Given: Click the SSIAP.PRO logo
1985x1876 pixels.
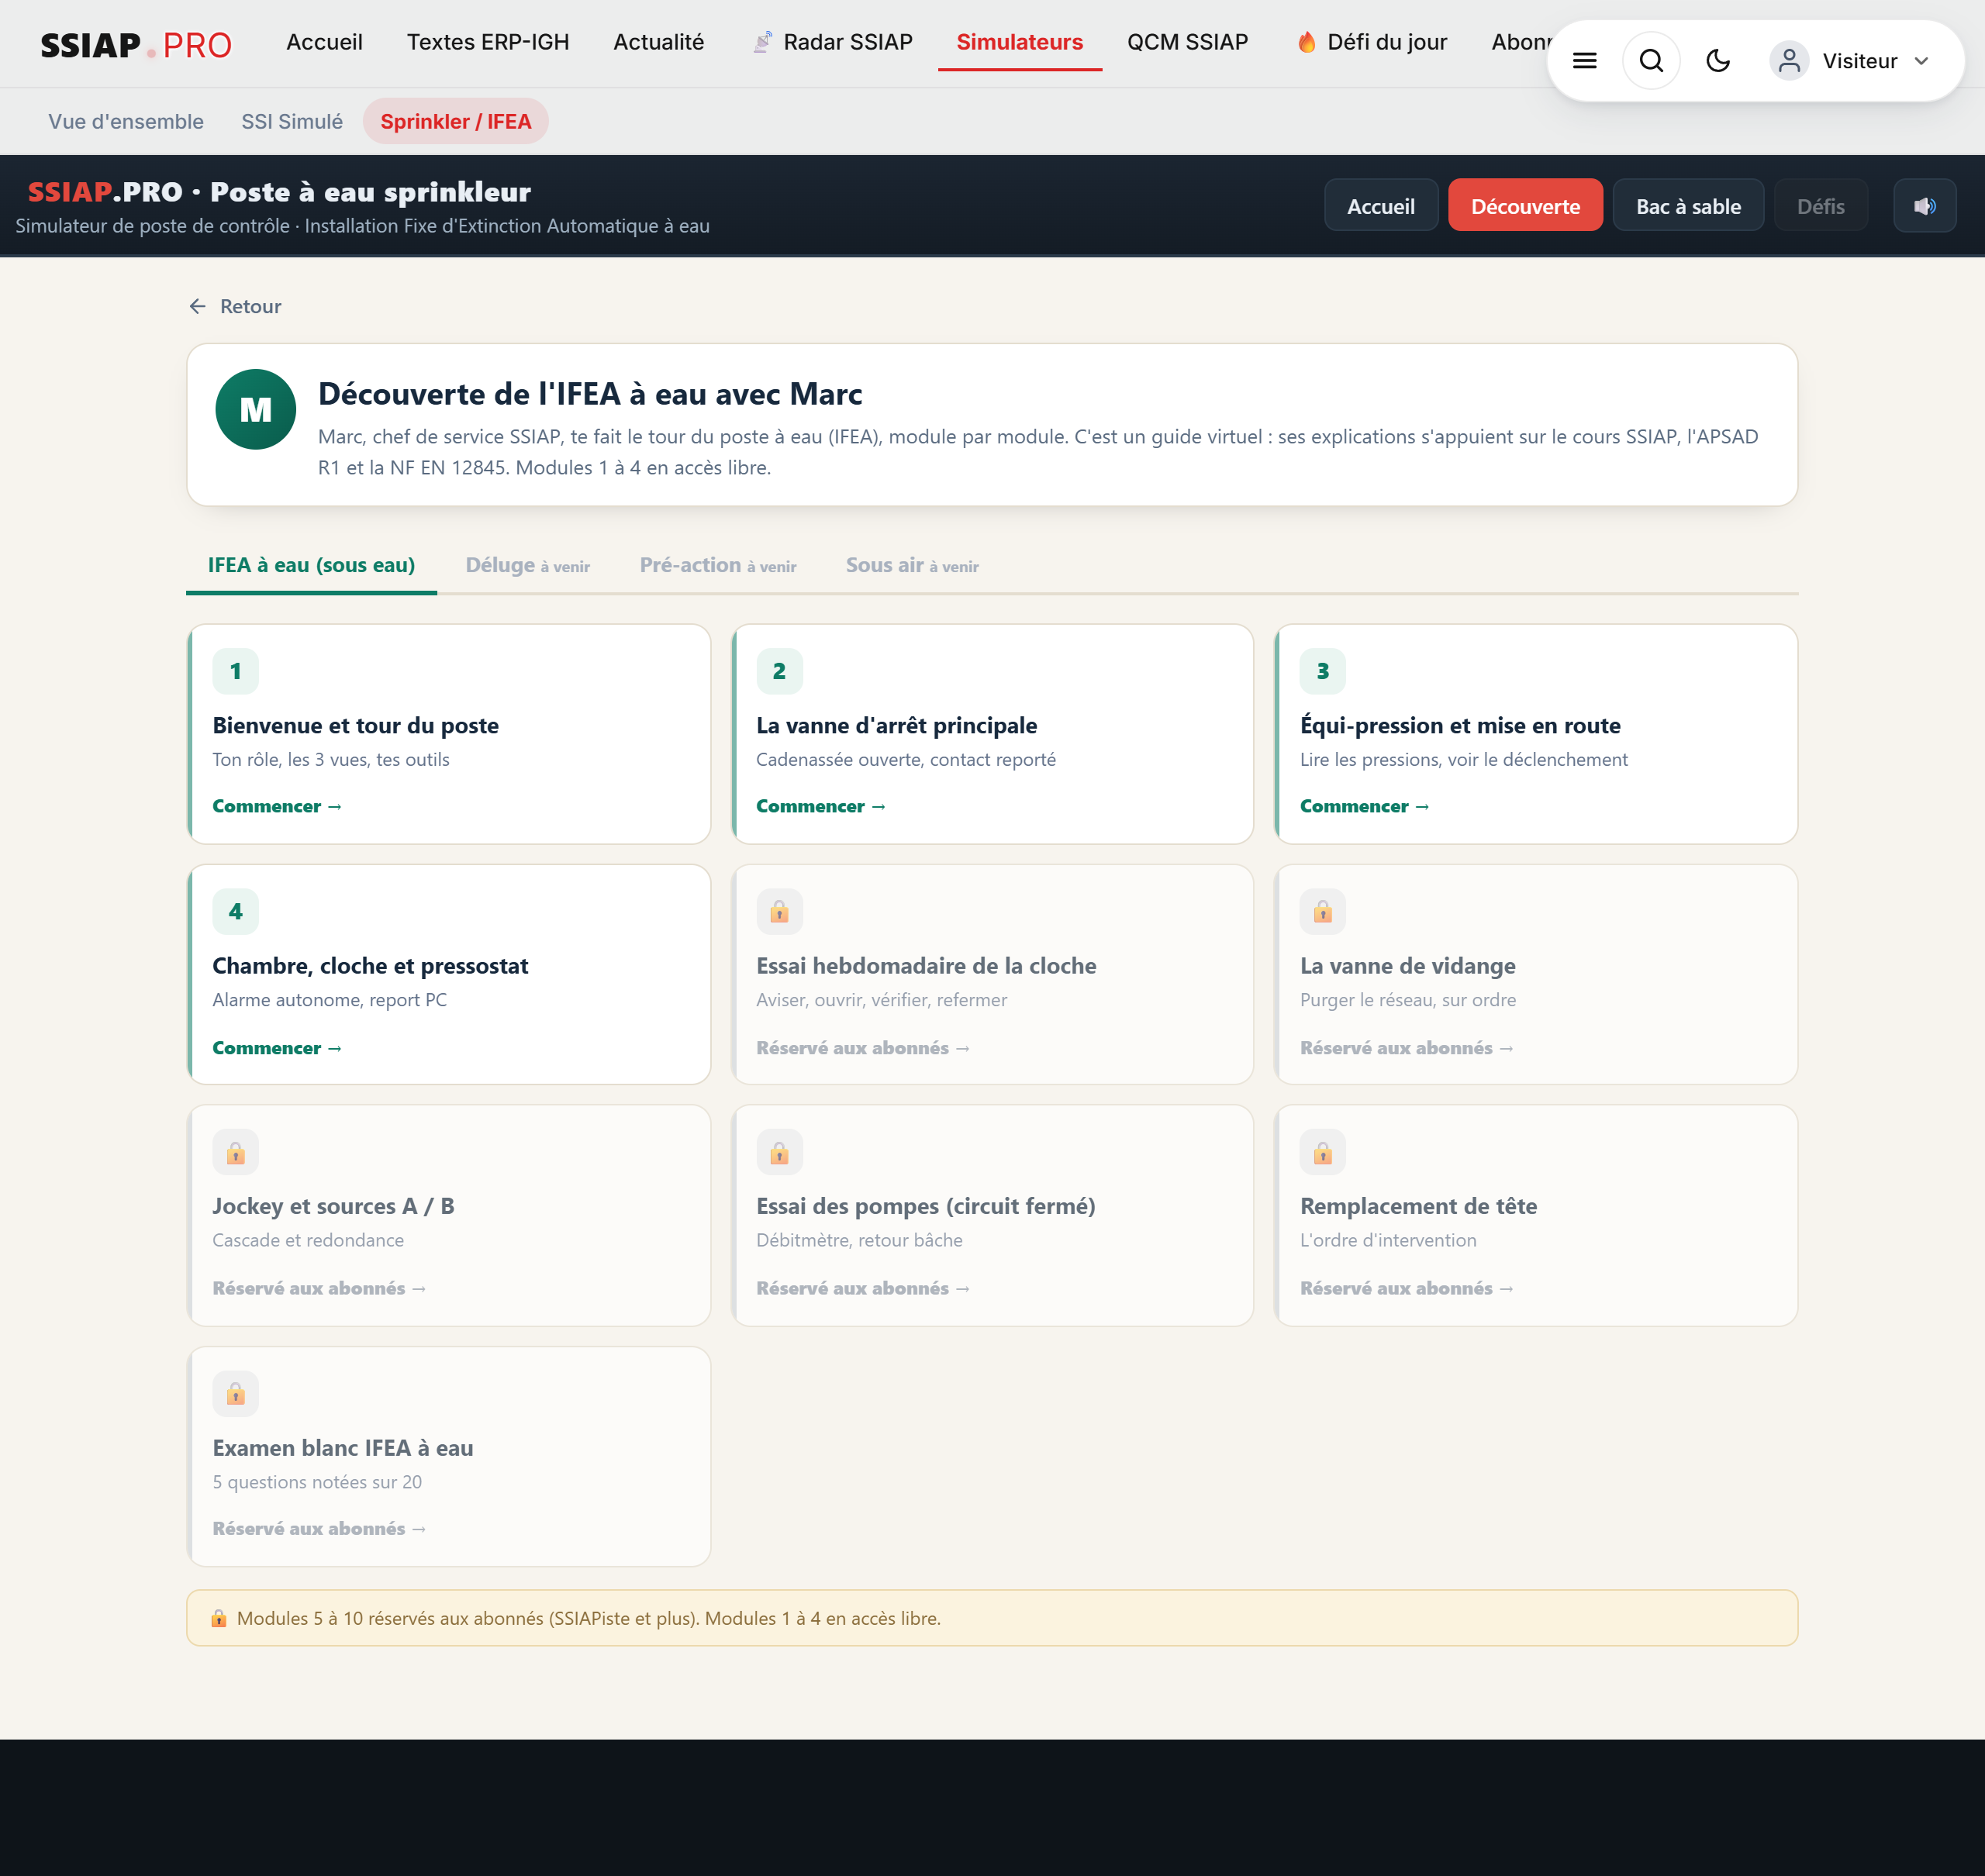Looking at the screenshot, I should pyautogui.click(x=136, y=44).
